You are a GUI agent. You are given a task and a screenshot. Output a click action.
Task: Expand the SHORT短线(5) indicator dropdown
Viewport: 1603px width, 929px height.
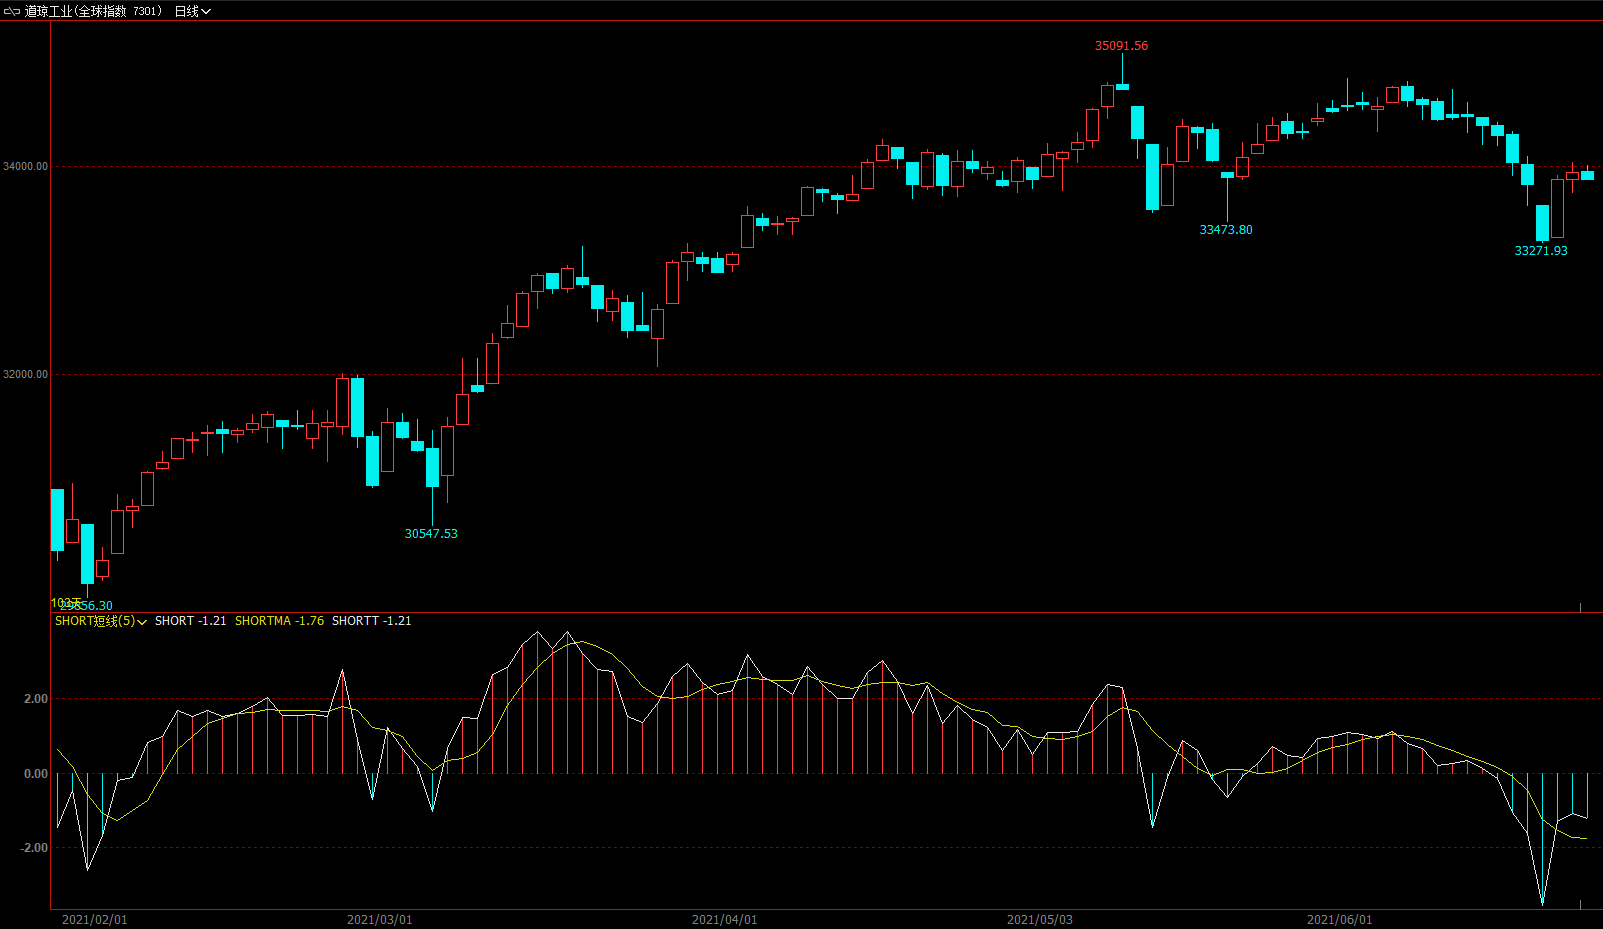pos(101,621)
